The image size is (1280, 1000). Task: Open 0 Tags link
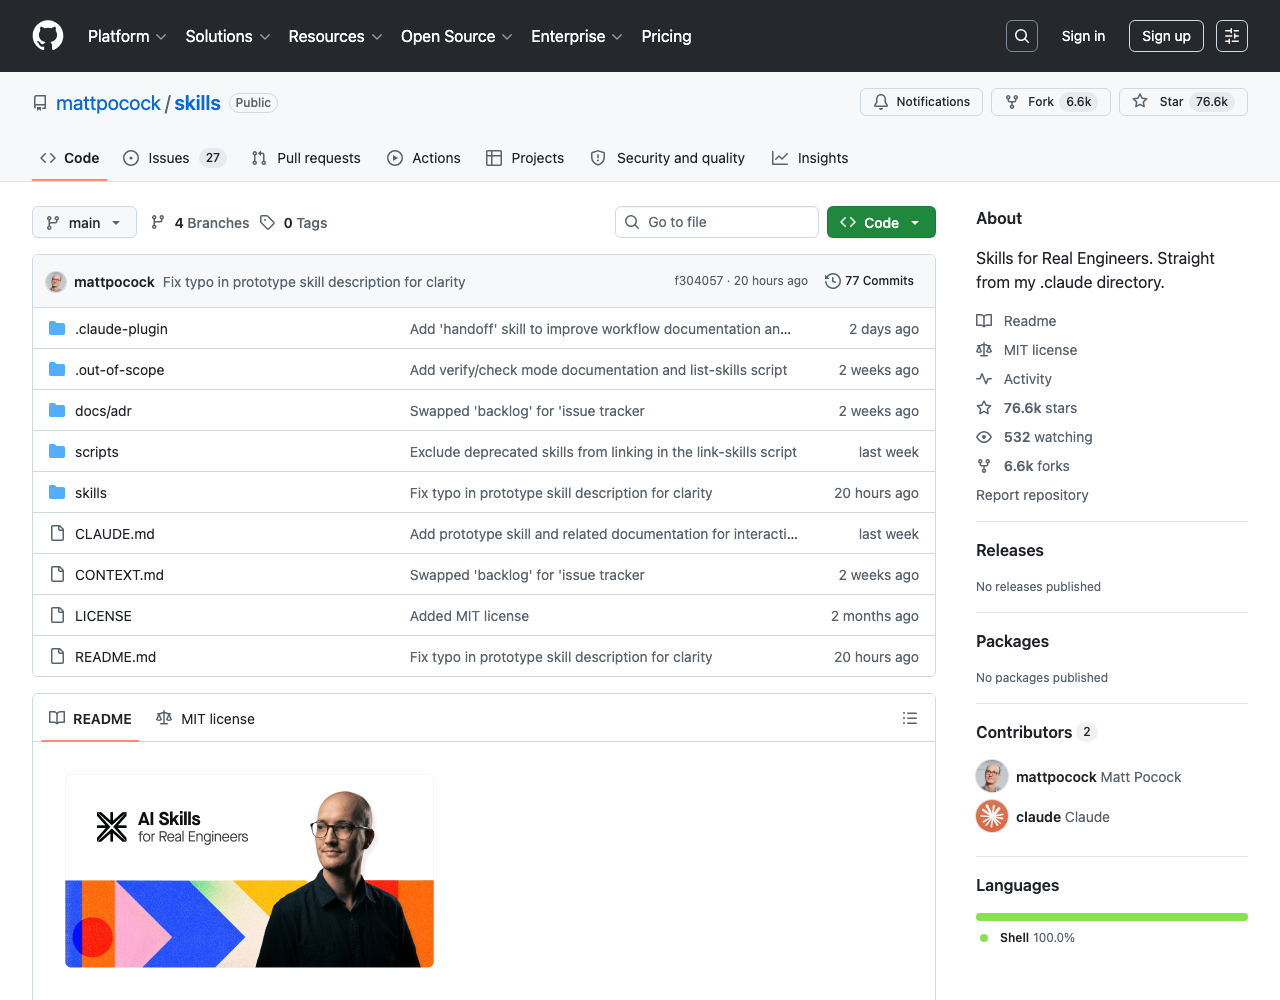pyautogui.click(x=294, y=222)
